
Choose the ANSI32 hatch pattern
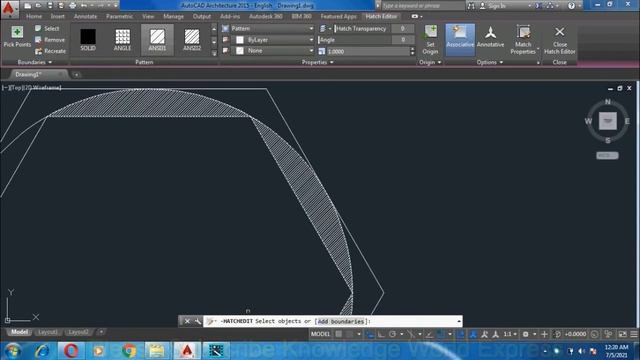click(192, 40)
